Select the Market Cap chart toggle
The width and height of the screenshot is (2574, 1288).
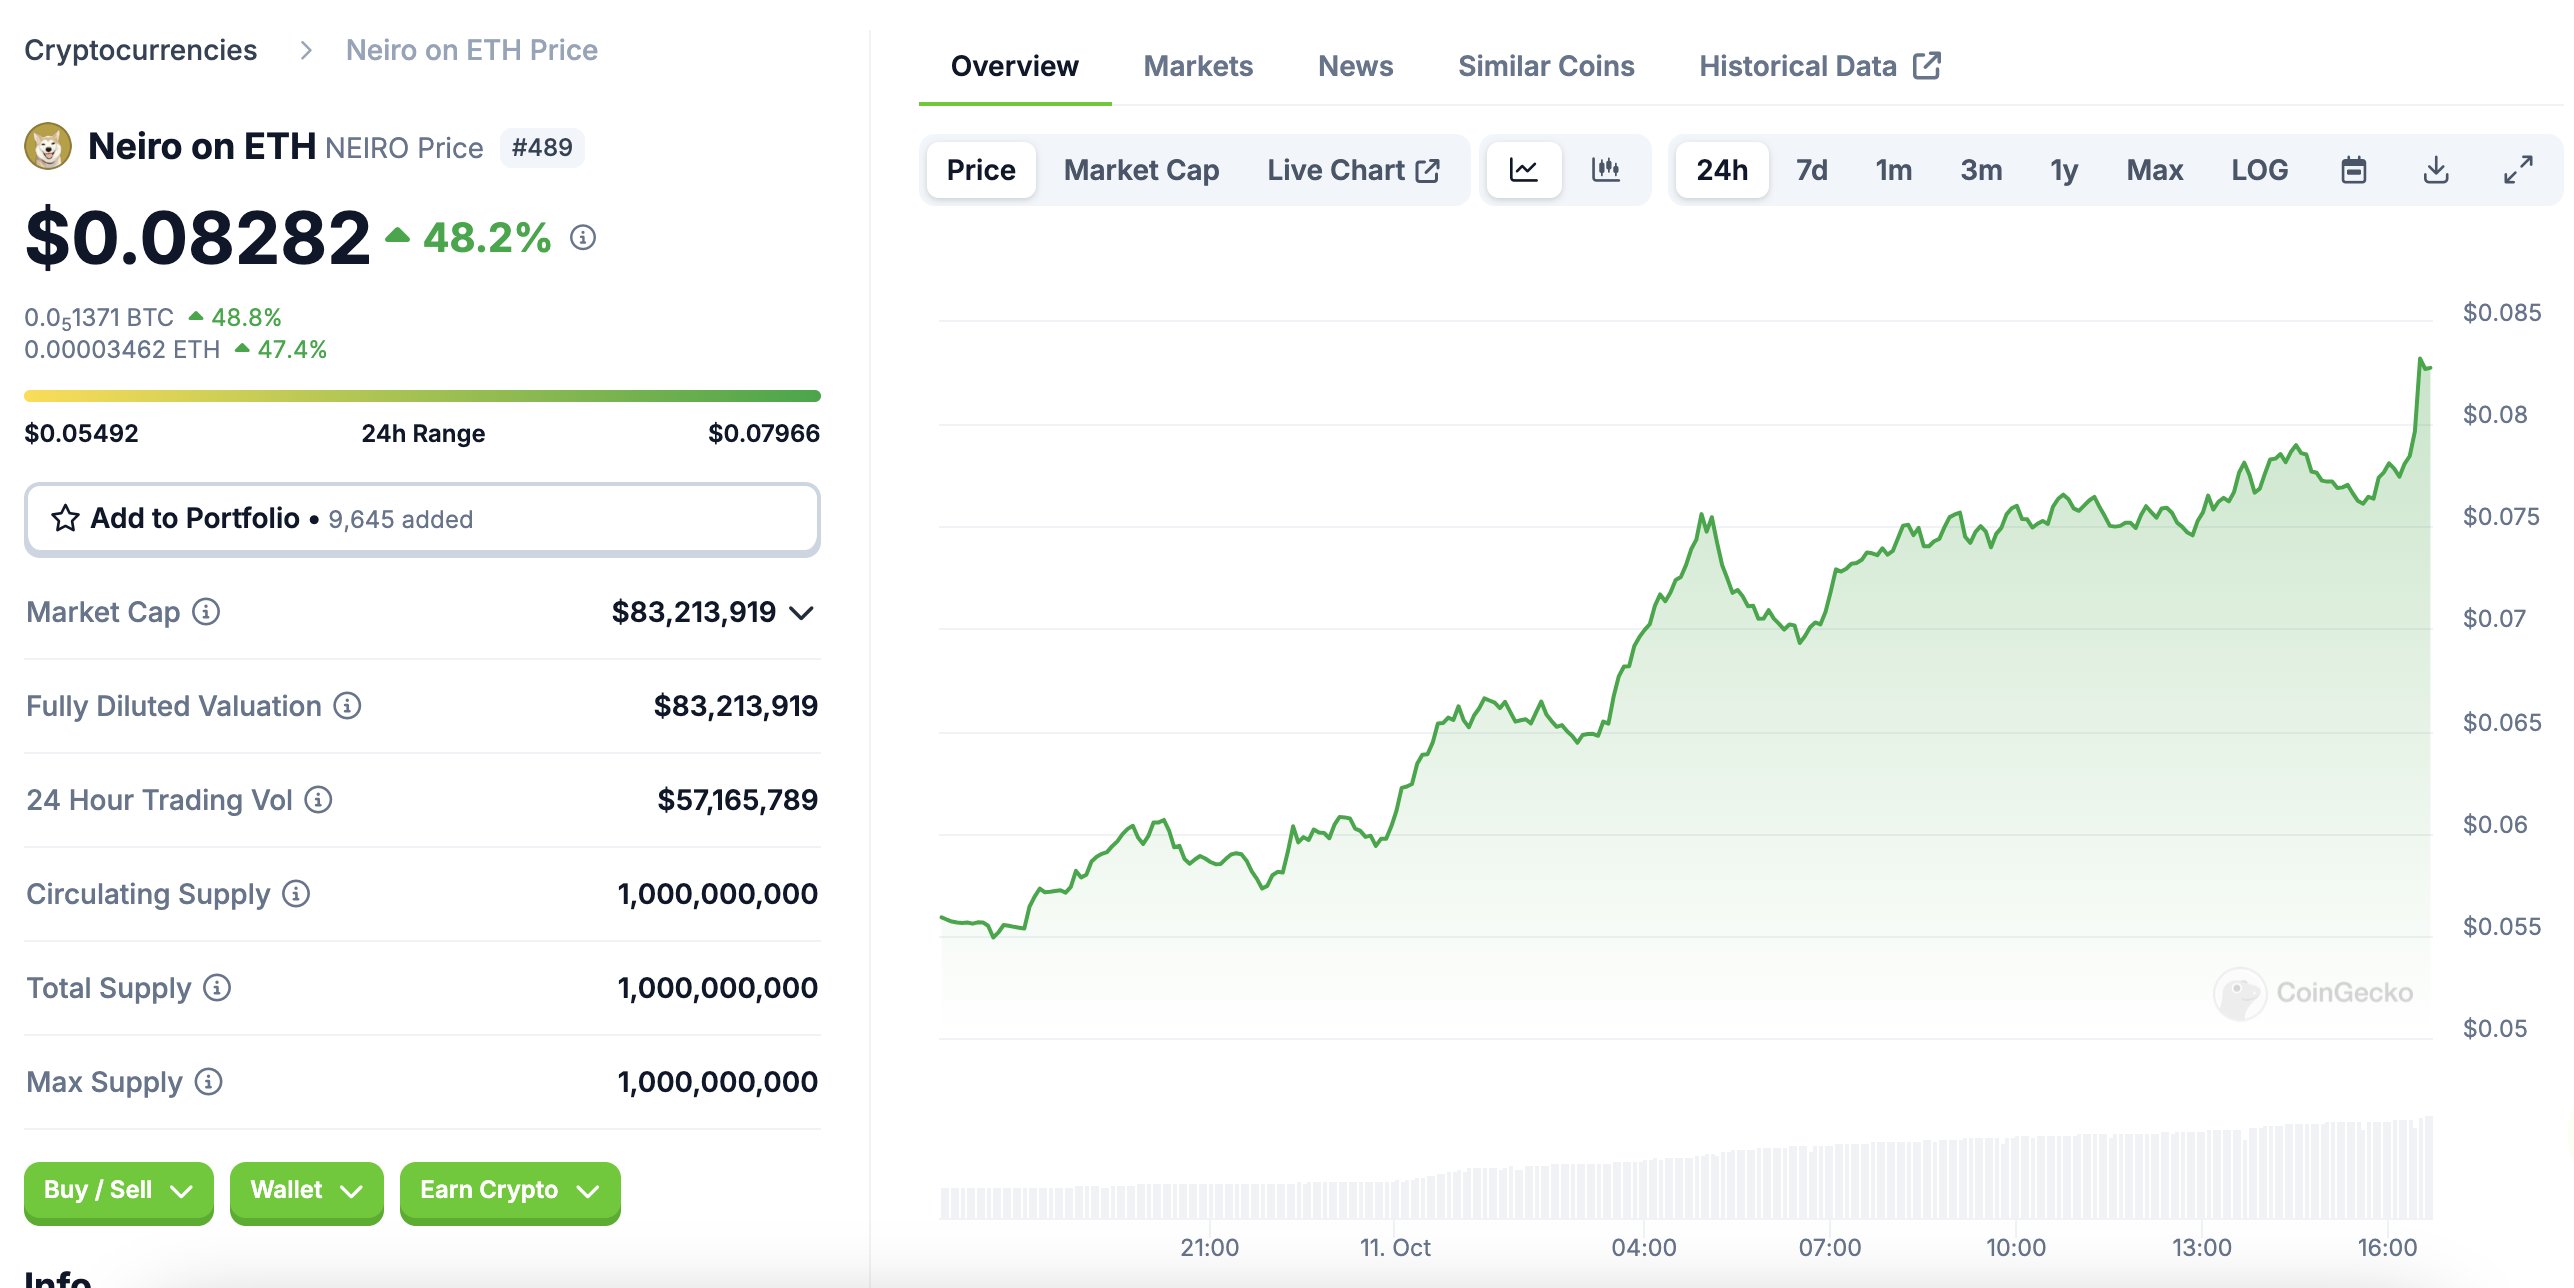click(1141, 170)
